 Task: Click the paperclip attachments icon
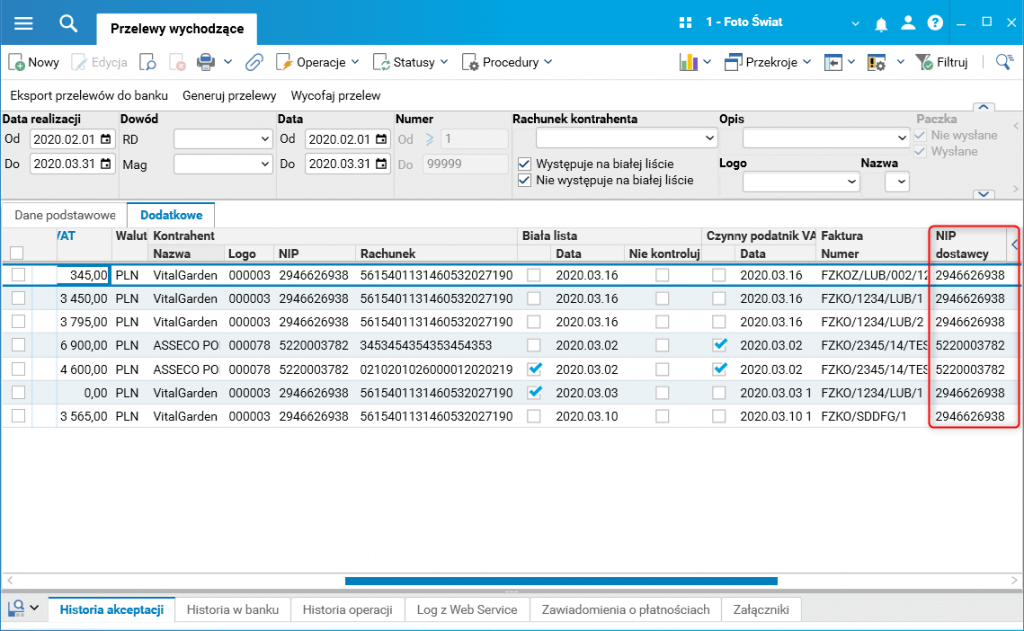click(254, 62)
